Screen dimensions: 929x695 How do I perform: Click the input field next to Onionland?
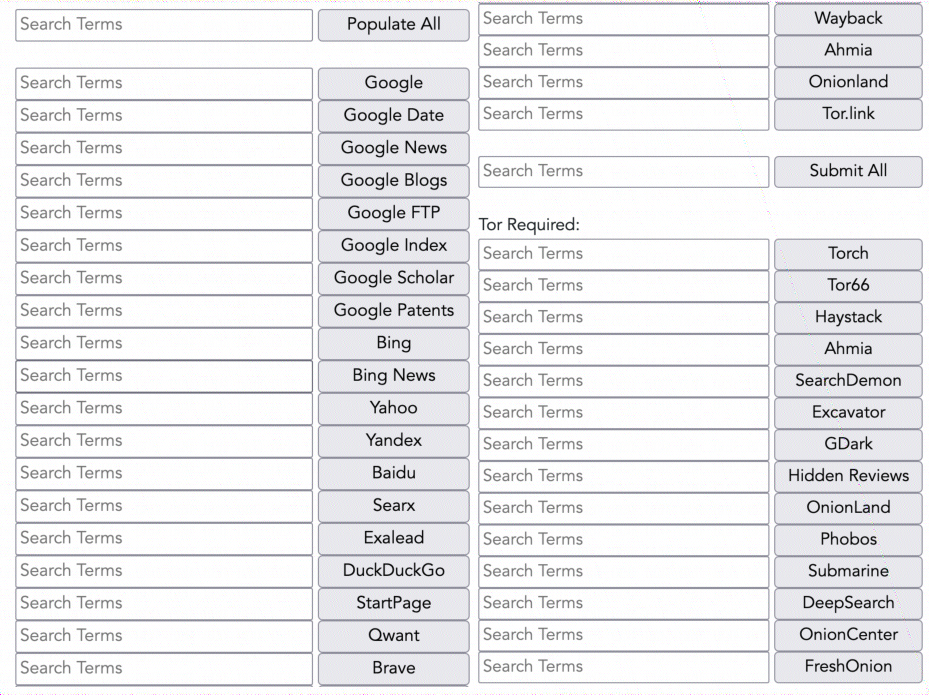[x=623, y=82]
